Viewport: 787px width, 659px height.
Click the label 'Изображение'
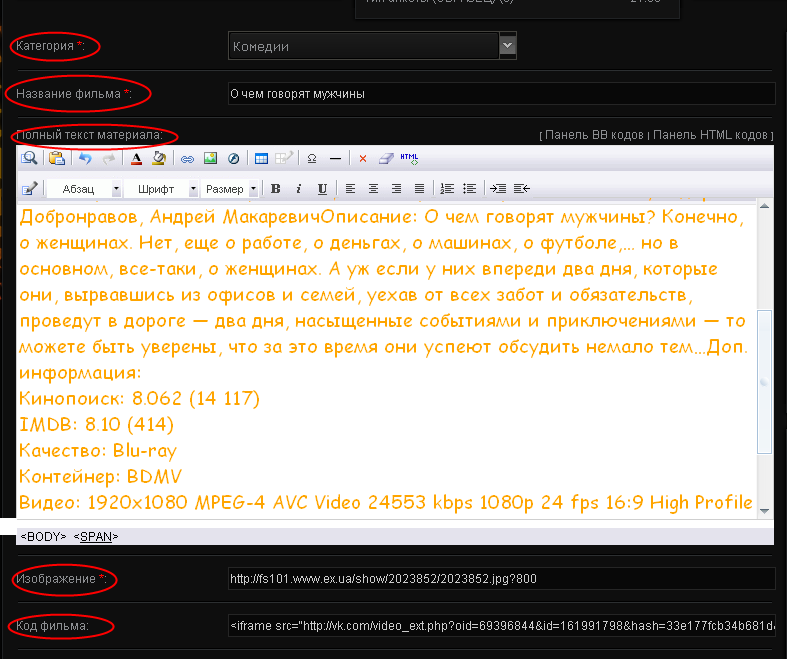point(56,579)
